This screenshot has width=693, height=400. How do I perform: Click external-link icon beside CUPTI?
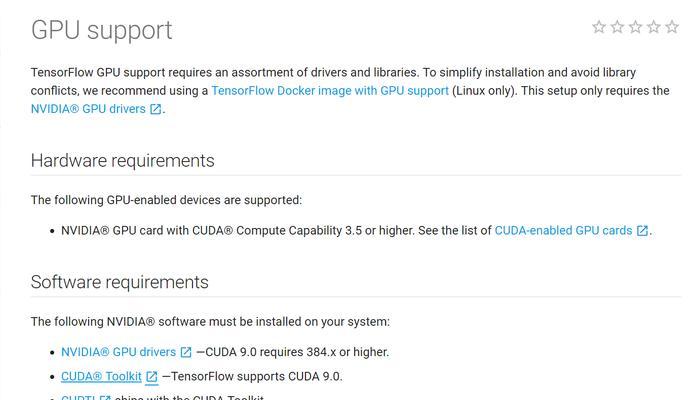[105, 398]
